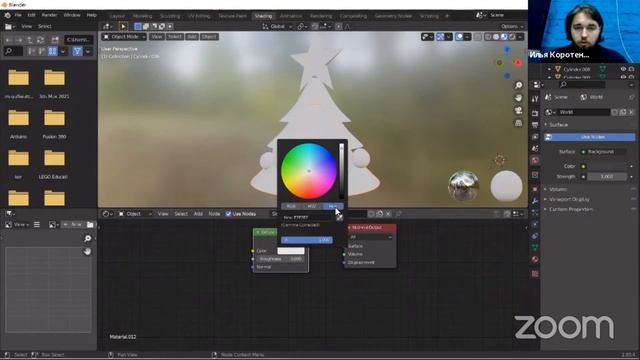Click the red X axis gizmo ball
This screenshot has height=360, width=640.
(x=518, y=63)
